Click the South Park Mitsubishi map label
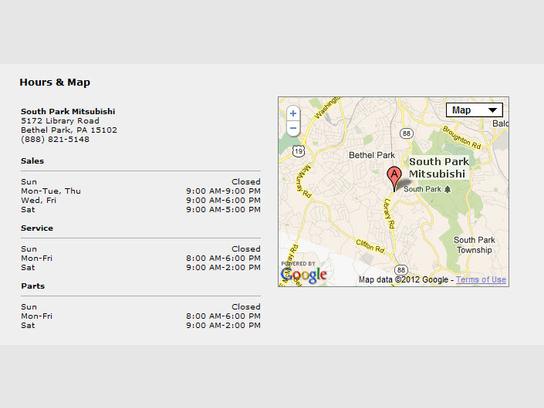544x408 pixels. 439,168
